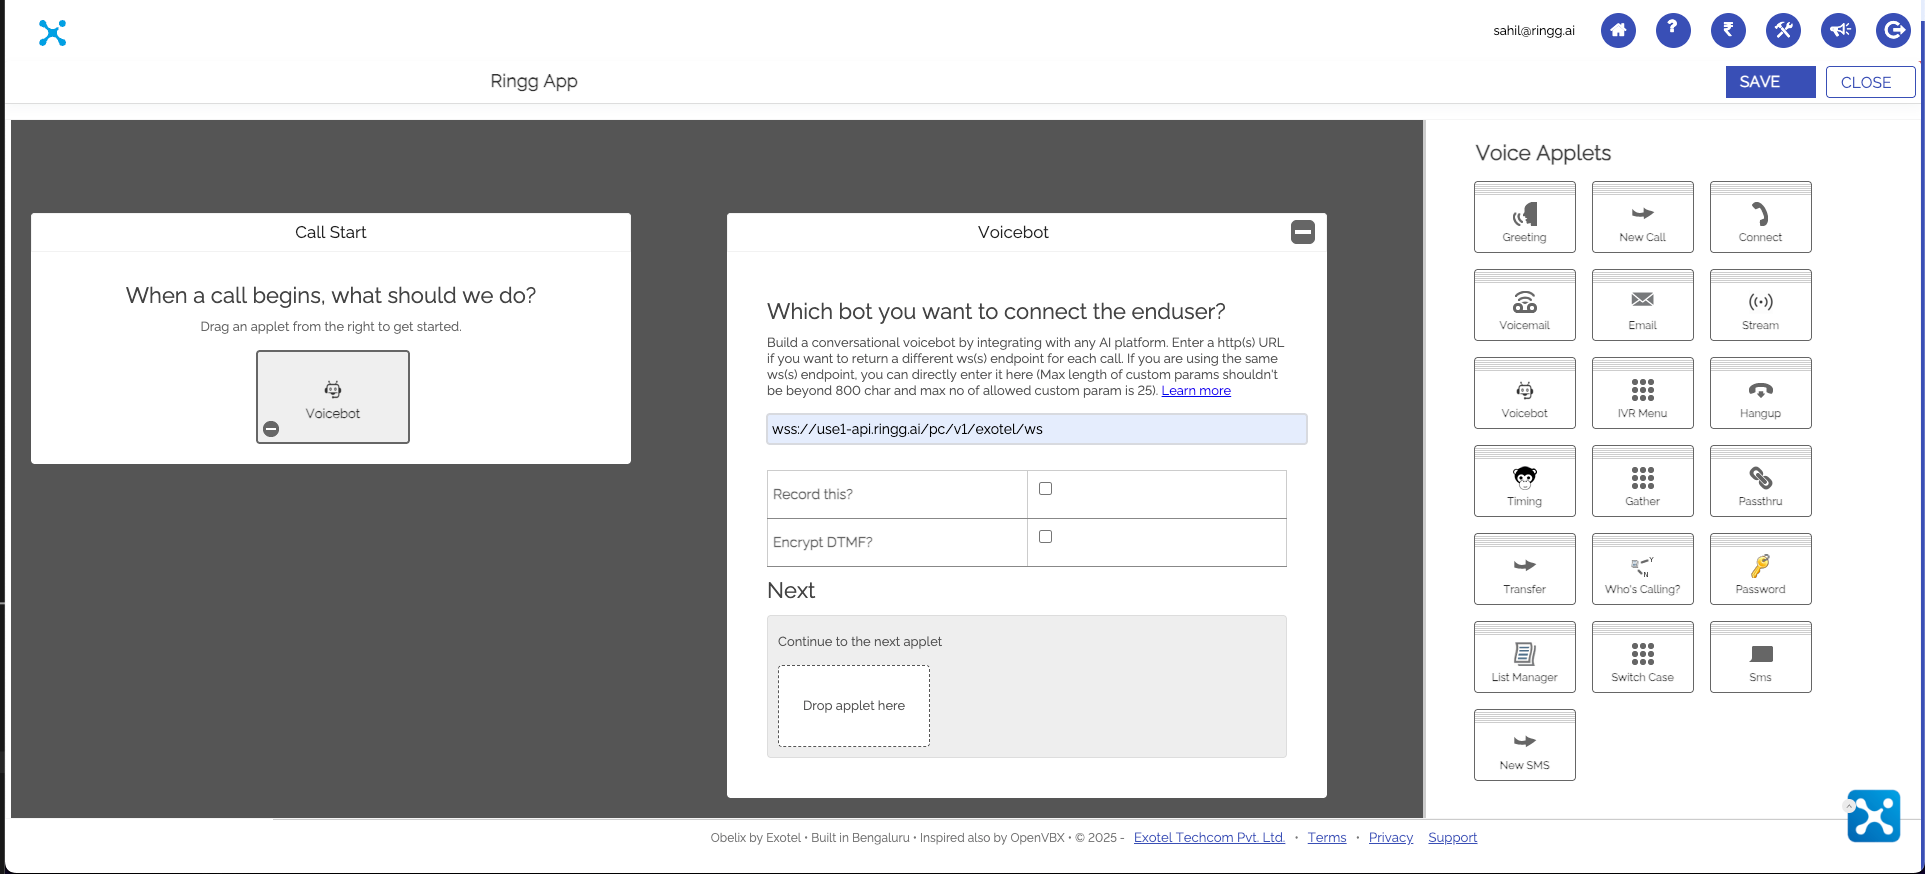Select the Transfer applet
This screenshot has height=874, width=1925.
pyautogui.click(x=1524, y=569)
